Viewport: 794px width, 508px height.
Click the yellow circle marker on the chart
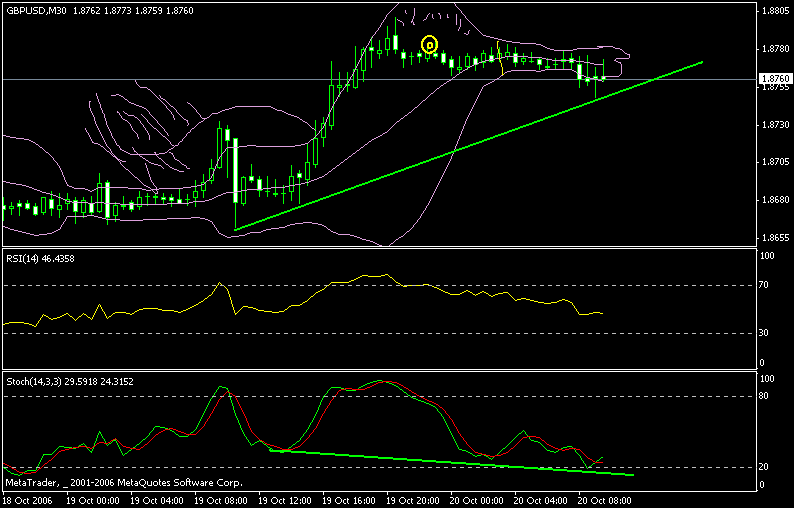[x=429, y=45]
